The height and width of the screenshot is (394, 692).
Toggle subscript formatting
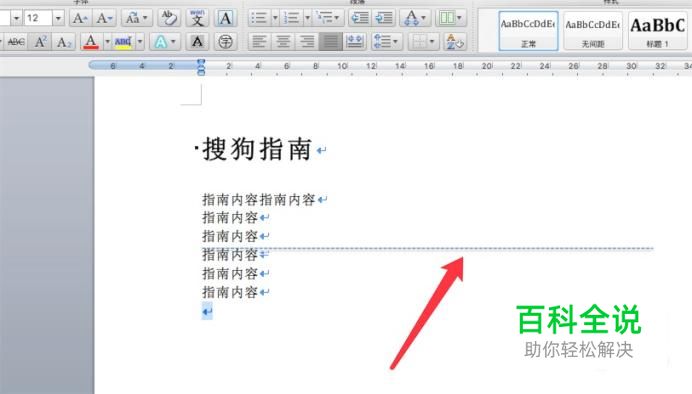[64, 42]
